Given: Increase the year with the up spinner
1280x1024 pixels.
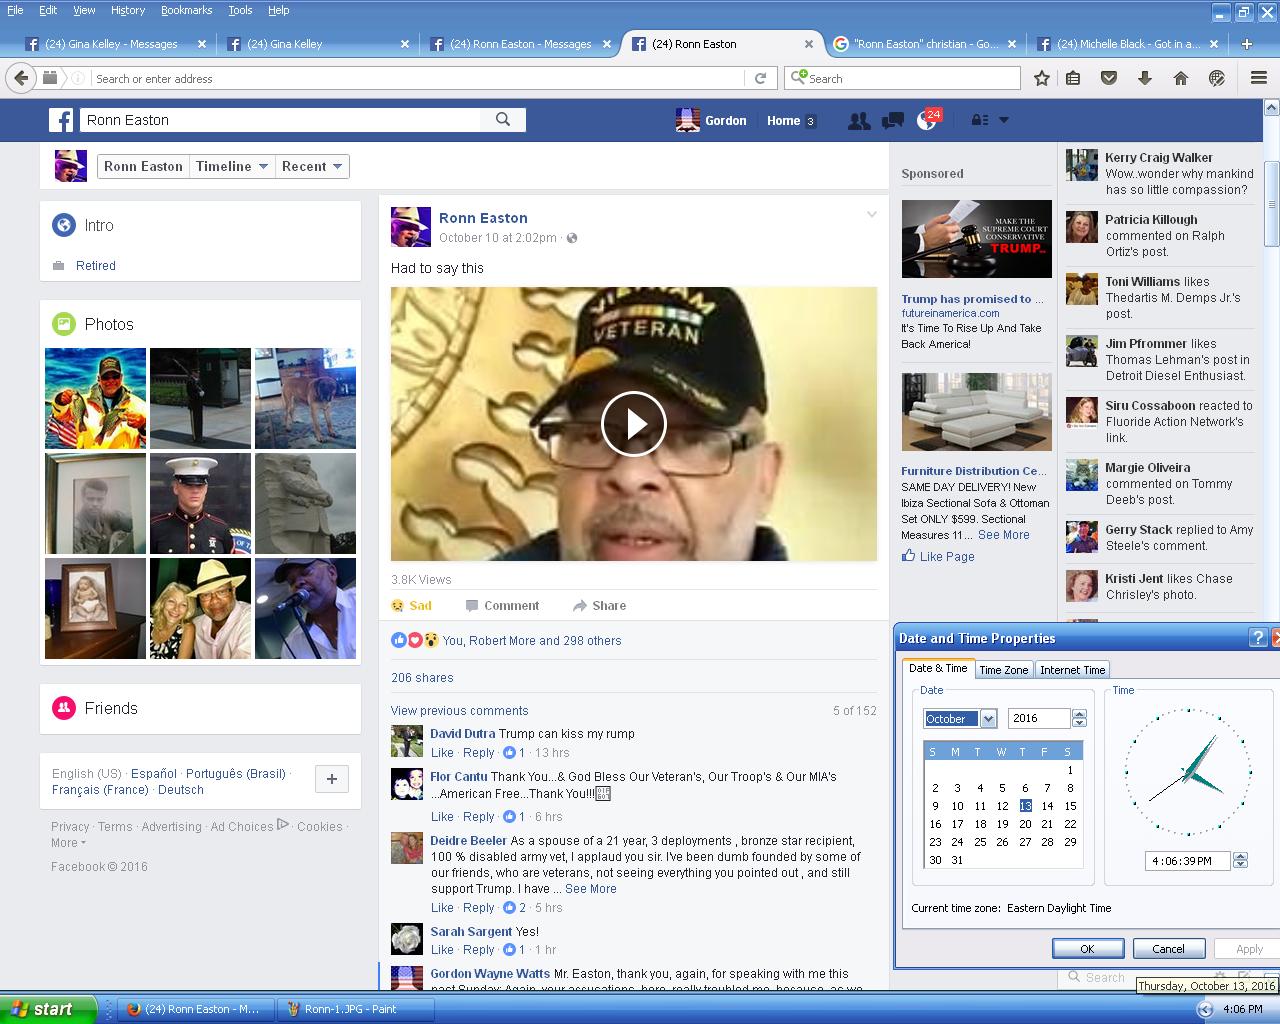Looking at the screenshot, I should coord(1079,714).
